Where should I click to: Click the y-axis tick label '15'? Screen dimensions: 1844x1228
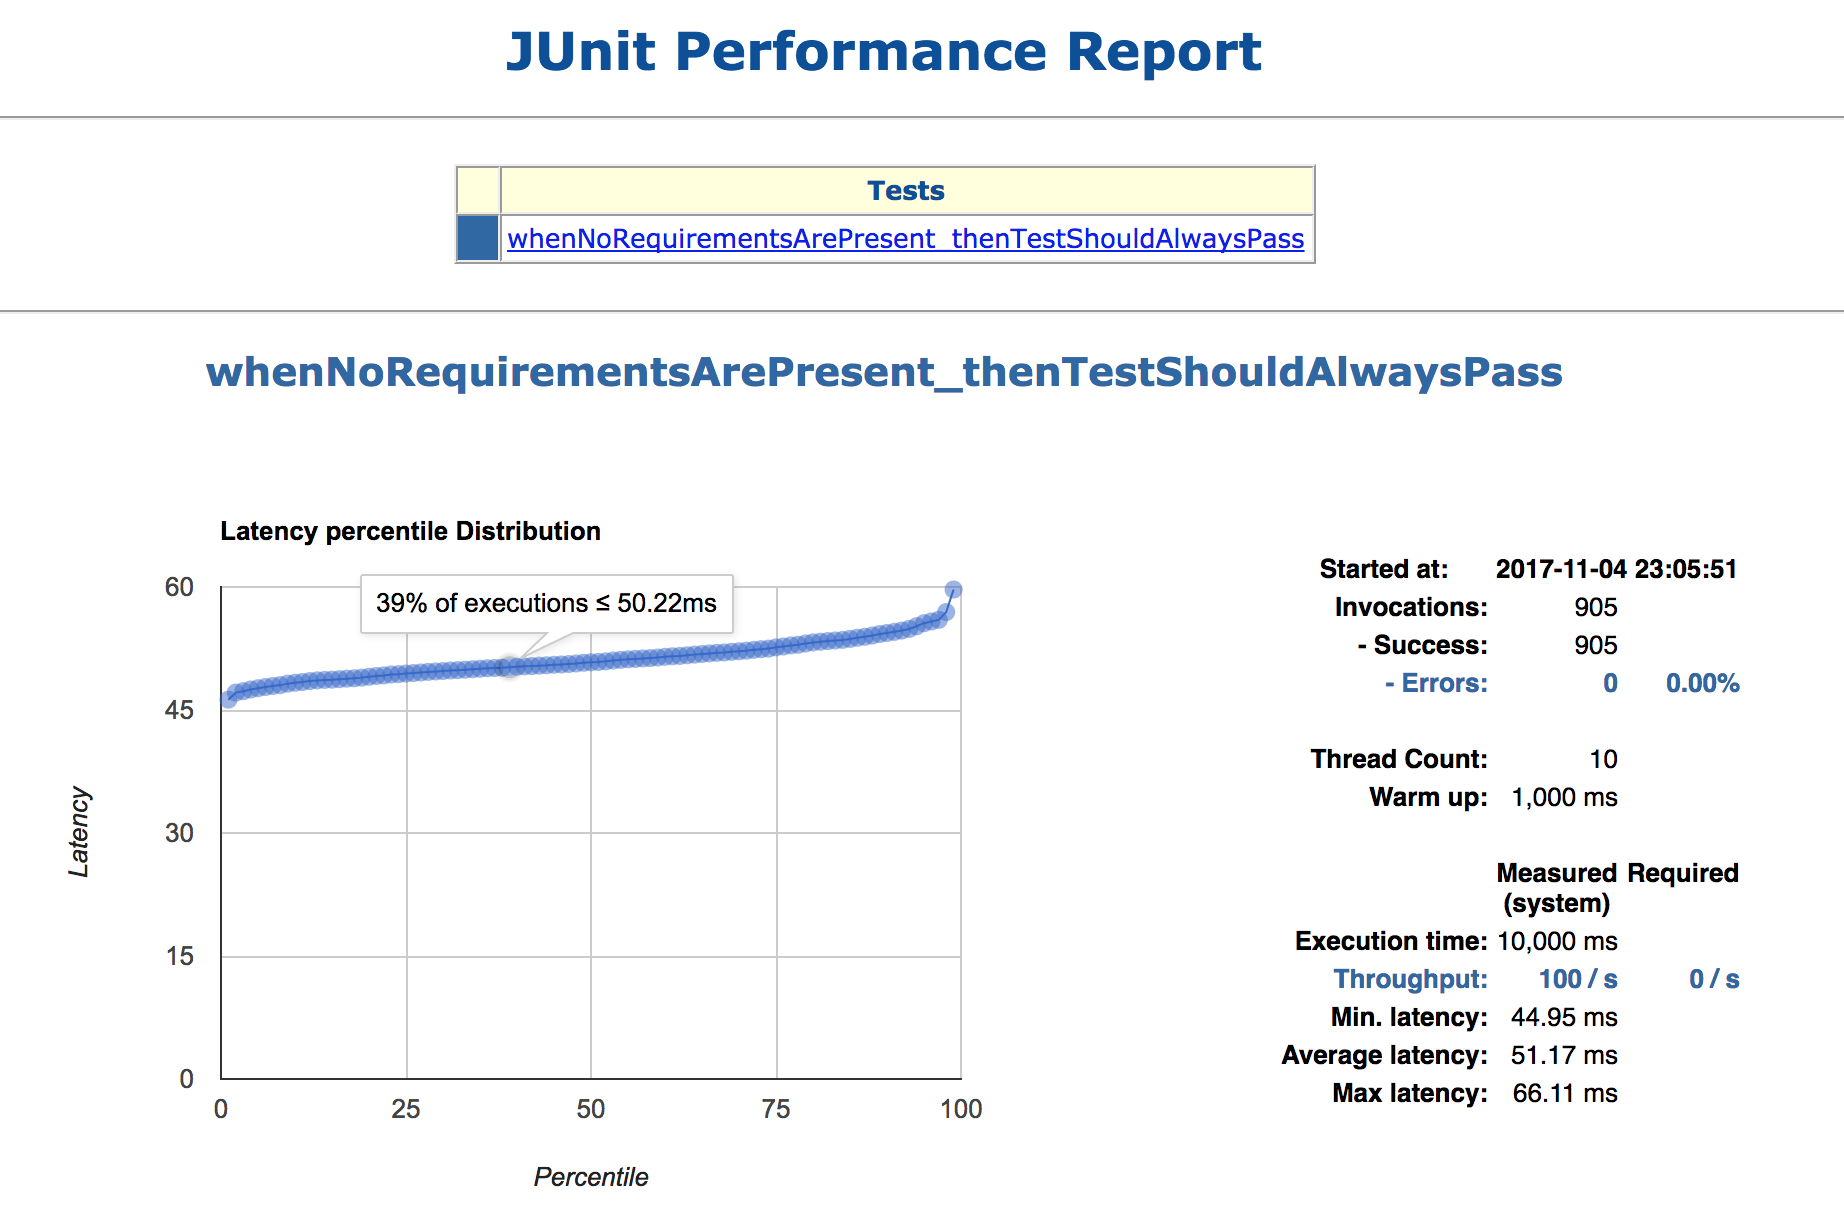point(179,956)
